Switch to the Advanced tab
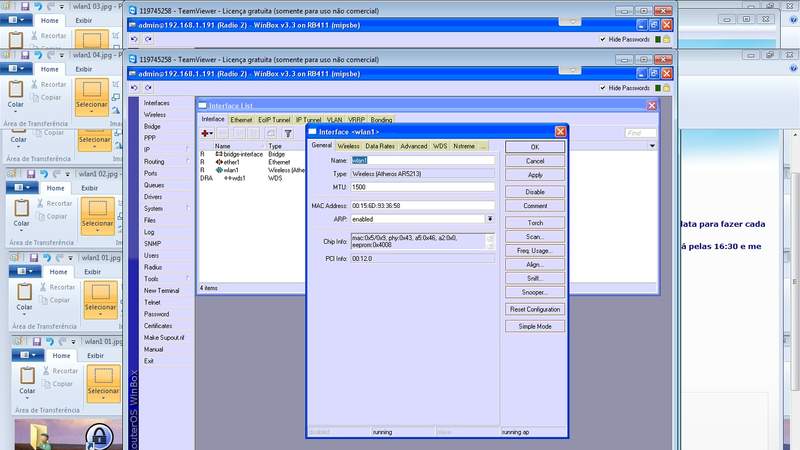800x450 pixels. click(414, 146)
